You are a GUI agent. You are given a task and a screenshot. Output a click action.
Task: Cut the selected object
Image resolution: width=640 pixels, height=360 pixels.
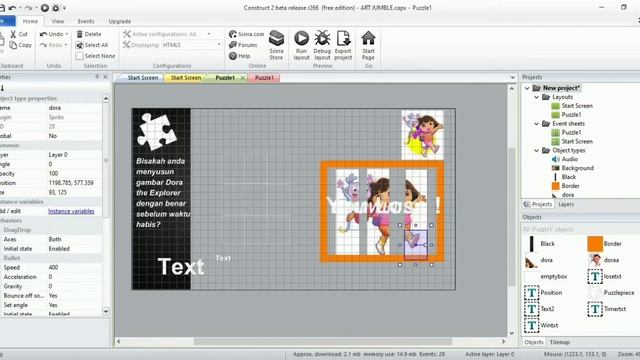[x=19, y=34]
